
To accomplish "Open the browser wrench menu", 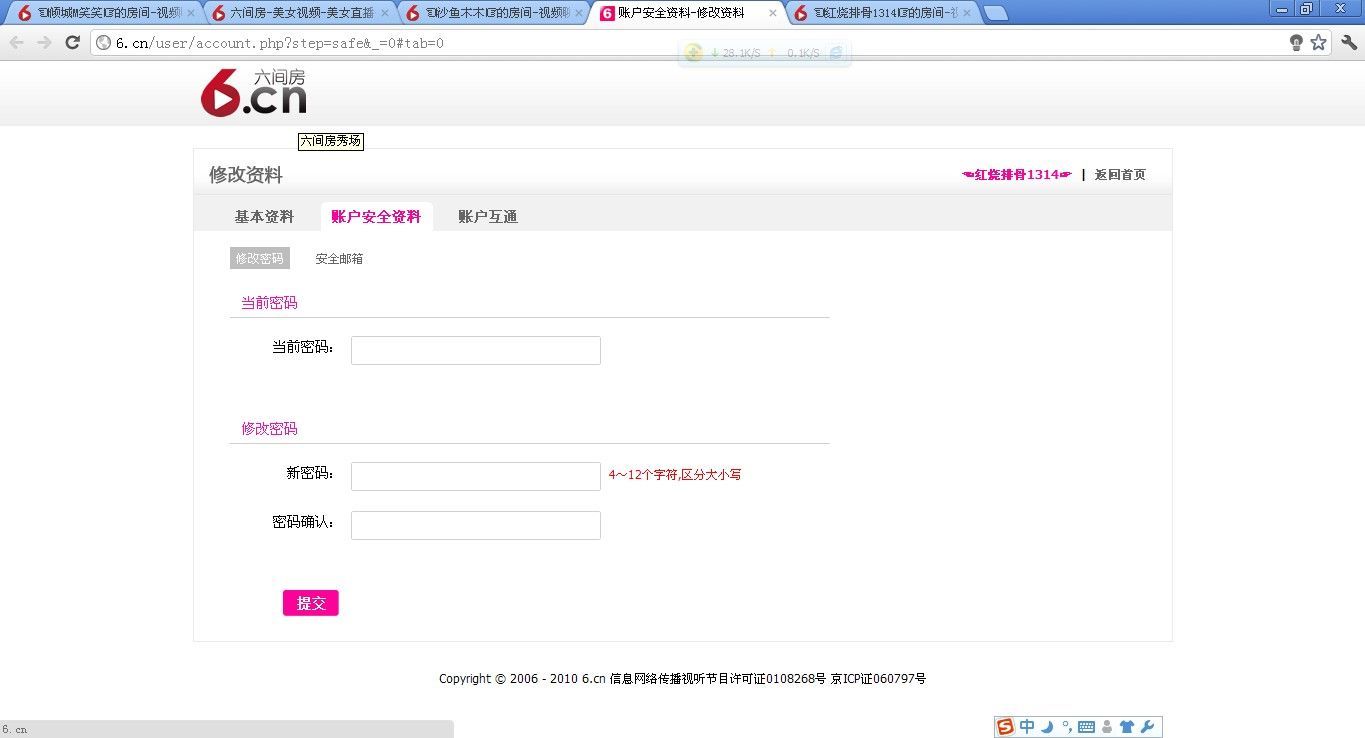I will (1349, 42).
